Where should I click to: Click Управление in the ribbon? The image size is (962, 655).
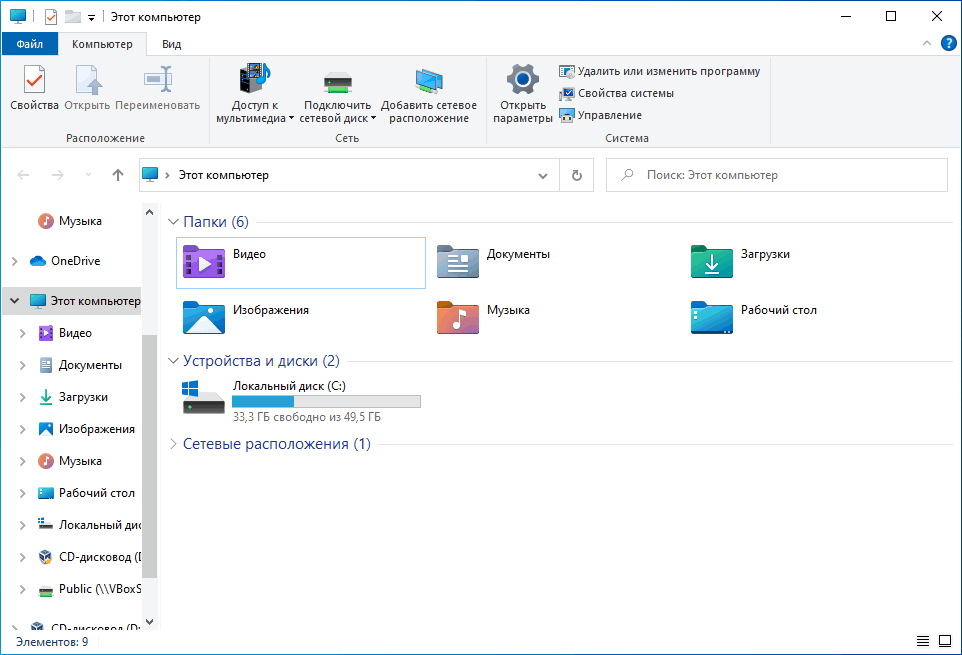(601, 115)
